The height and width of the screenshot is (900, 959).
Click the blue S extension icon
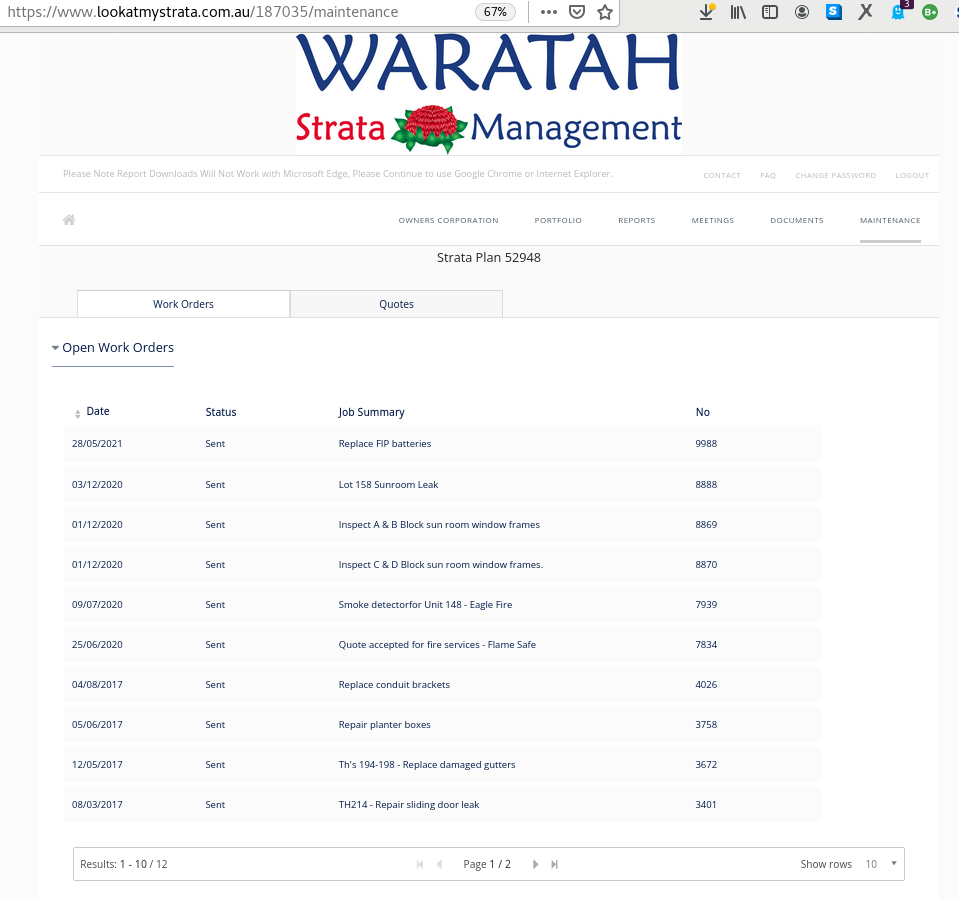834,12
